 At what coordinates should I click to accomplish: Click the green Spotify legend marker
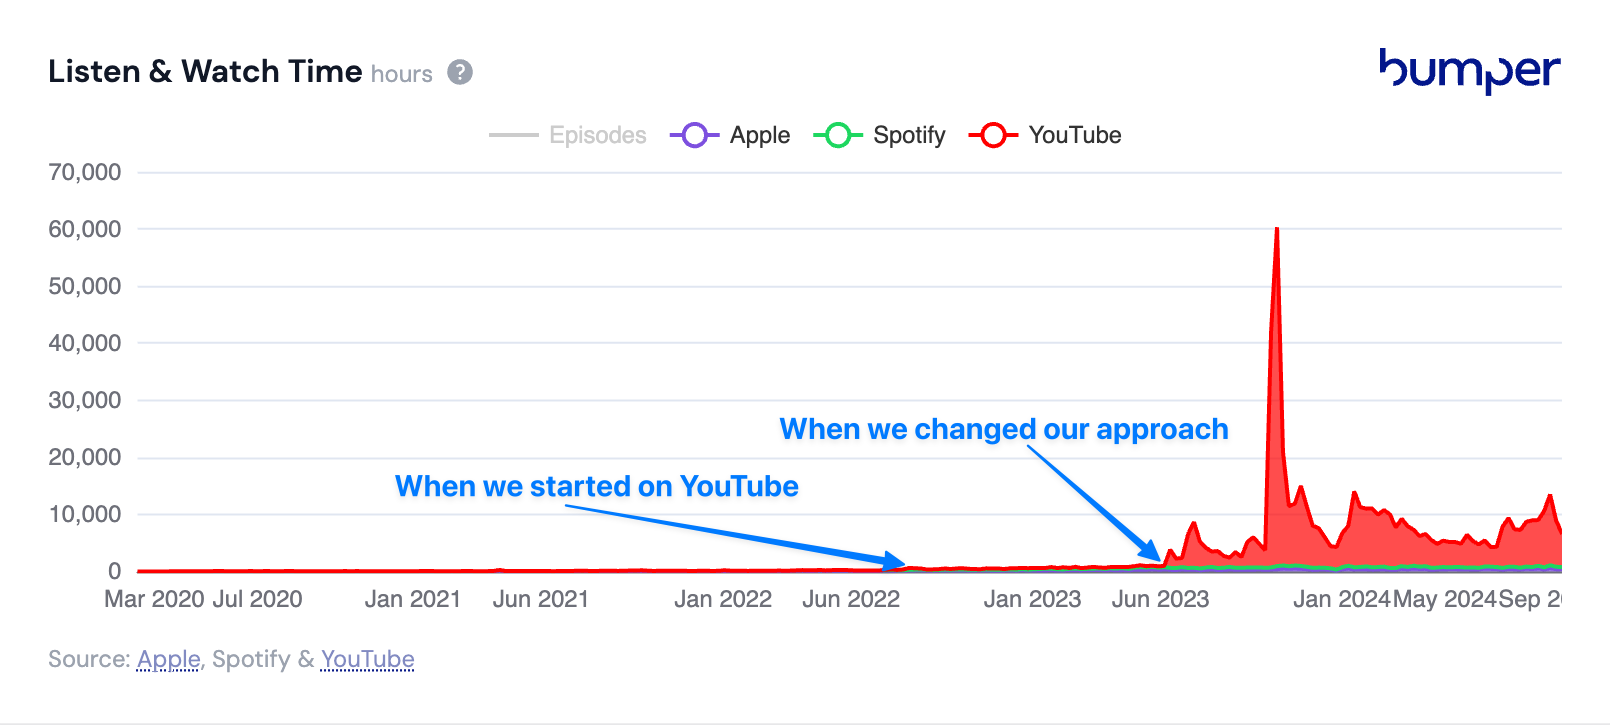coord(838,135)
